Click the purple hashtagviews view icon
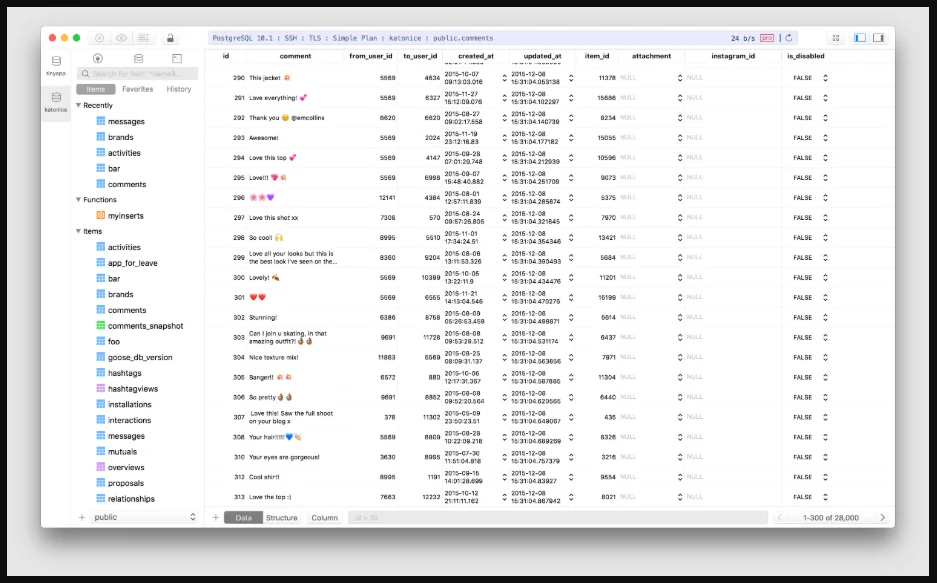Viewport: 937px width, 583px height. click(100, 388)
